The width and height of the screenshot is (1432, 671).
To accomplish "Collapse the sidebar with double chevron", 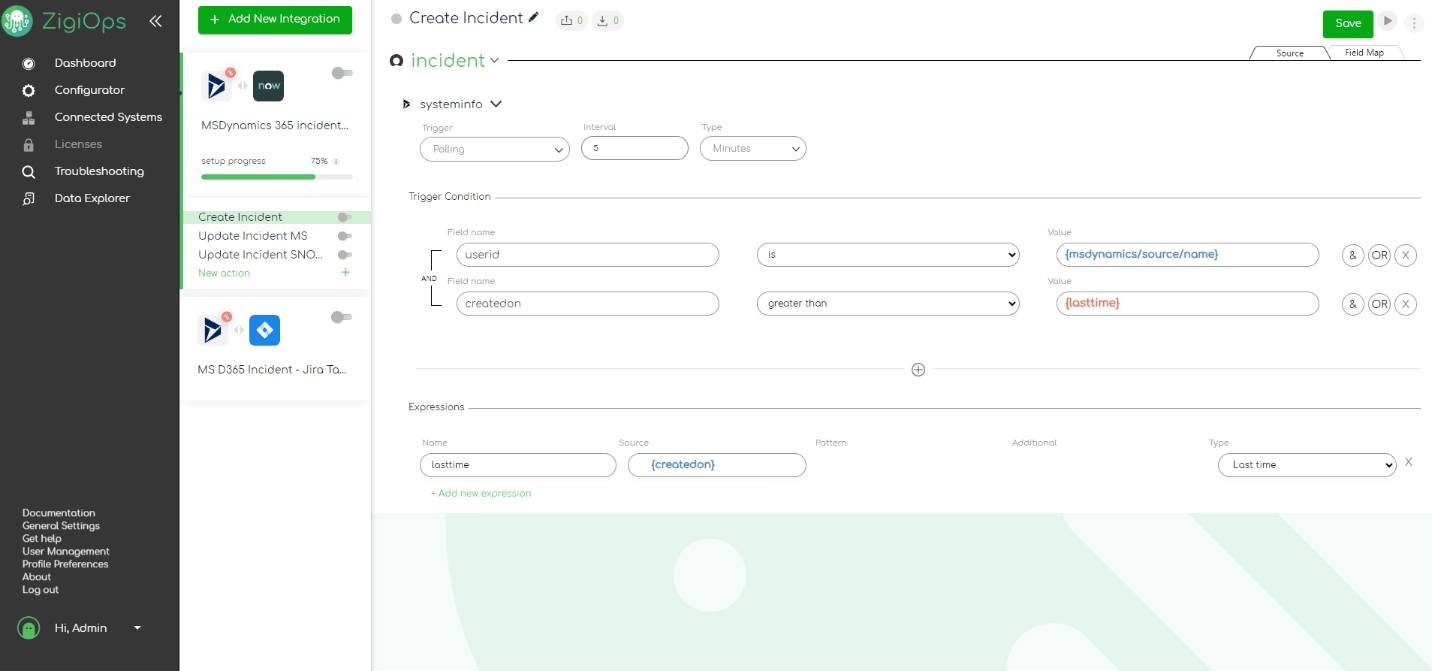I will click(155, 21).
